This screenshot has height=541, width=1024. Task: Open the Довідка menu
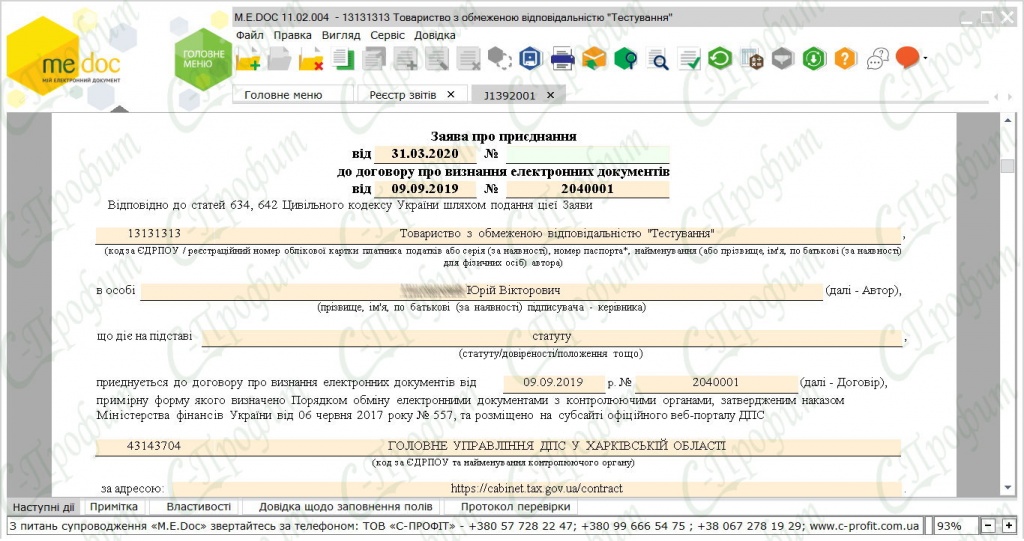click(434, 35)
